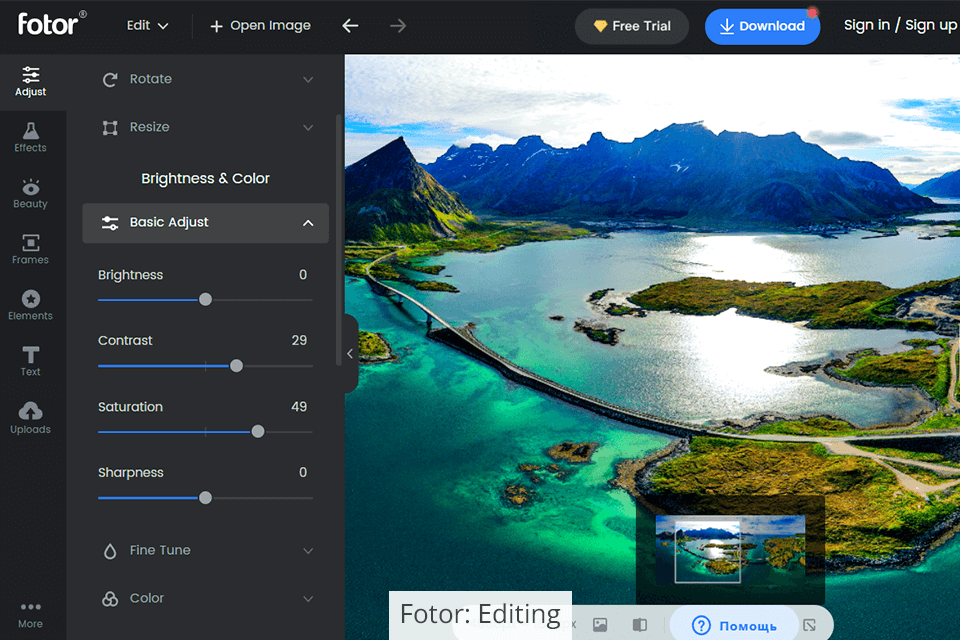Expand the Resize section
This screenshot has height=640, width=960.
(x=206, y=127)
